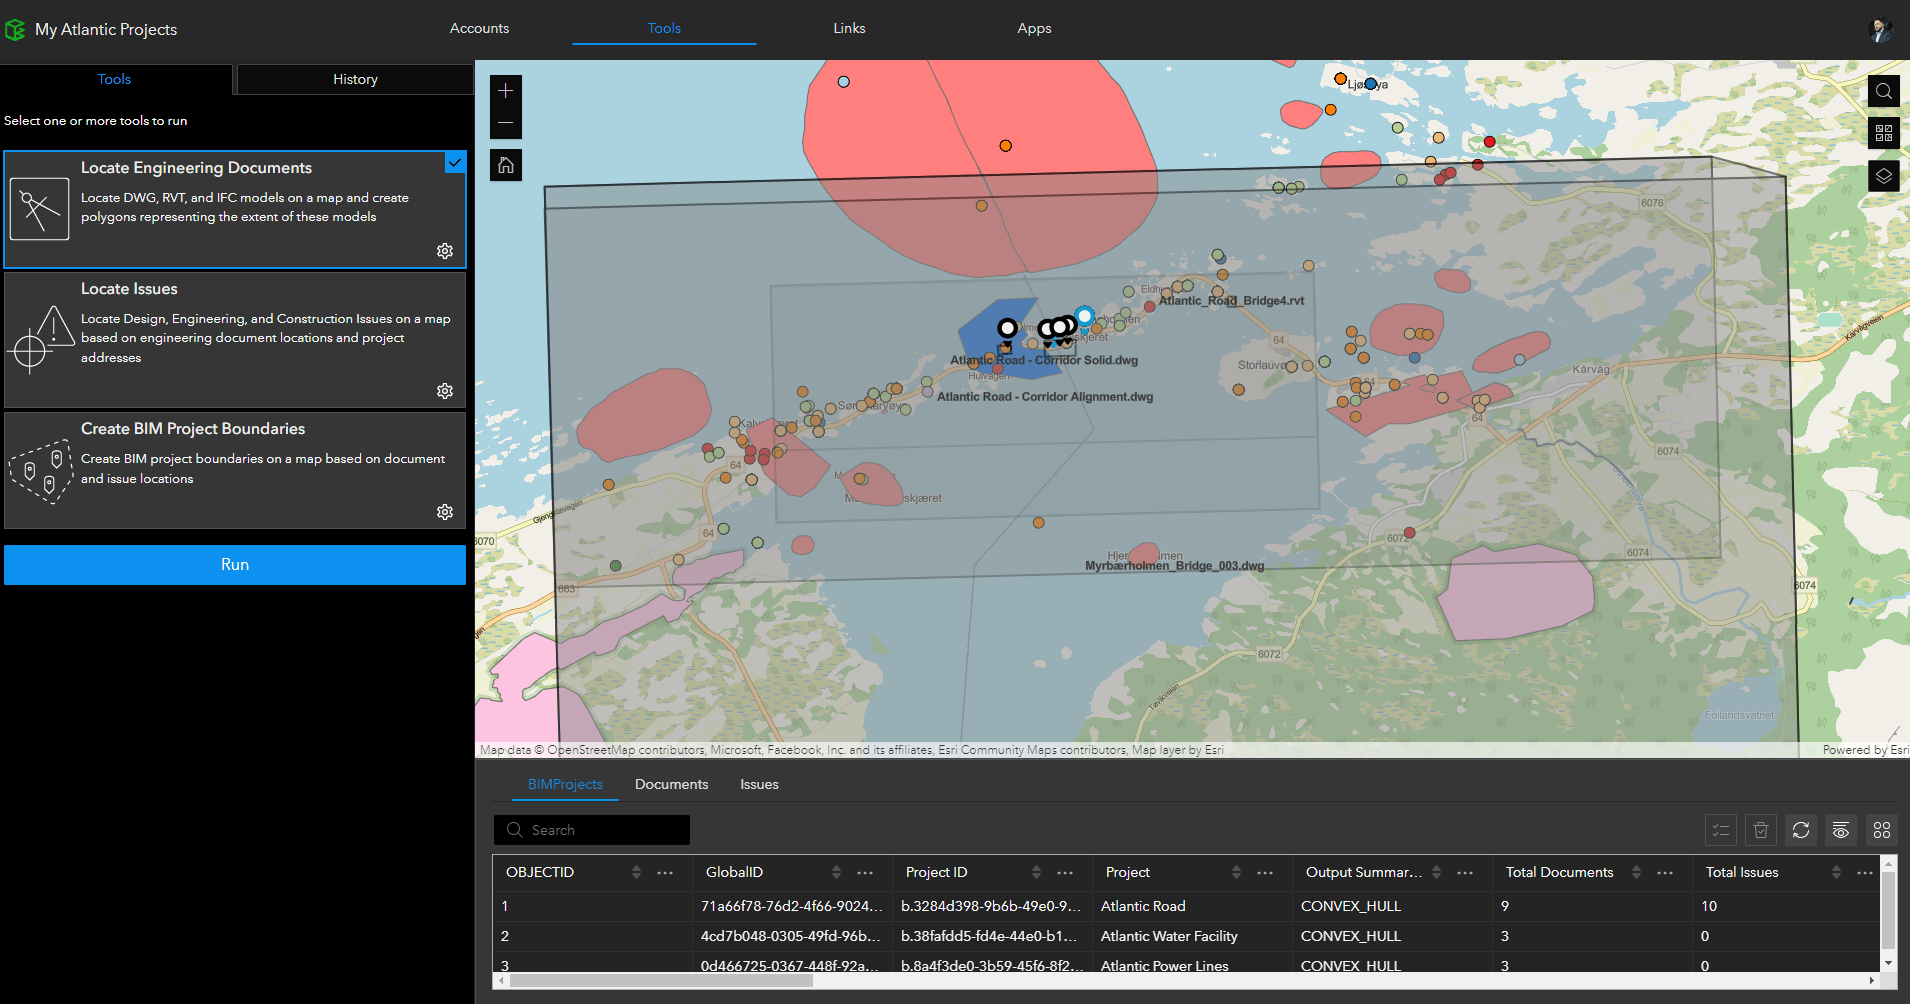Open the OBJECTID column options menu

(x=665, y=872)
